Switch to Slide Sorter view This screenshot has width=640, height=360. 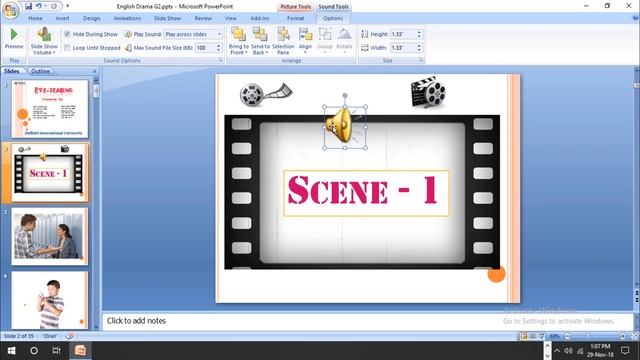533,336
